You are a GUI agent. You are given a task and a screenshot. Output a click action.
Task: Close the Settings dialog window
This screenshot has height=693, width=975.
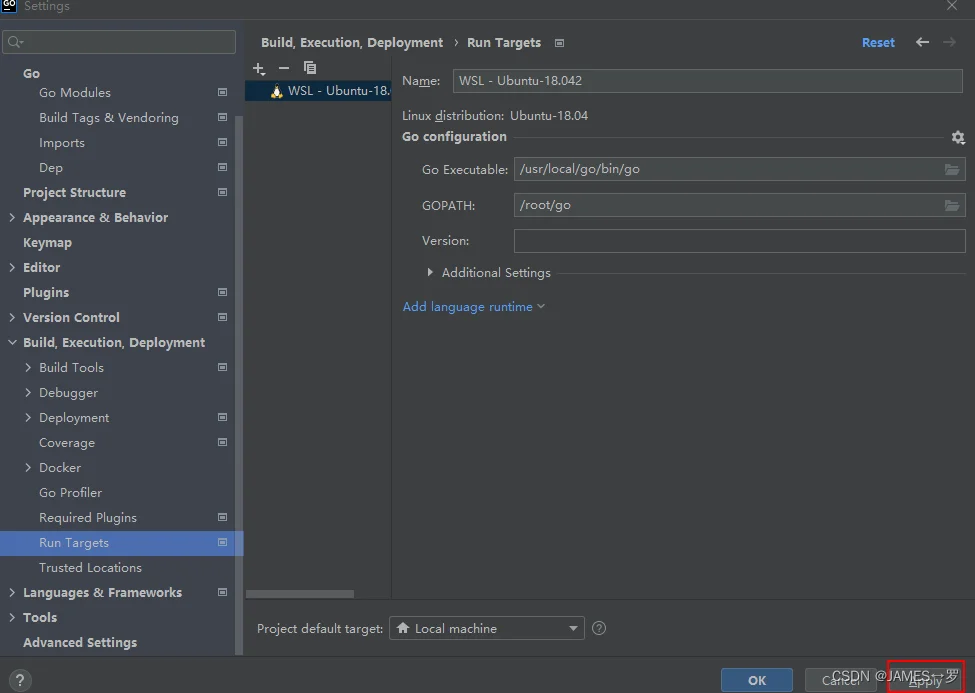[952, 6]
